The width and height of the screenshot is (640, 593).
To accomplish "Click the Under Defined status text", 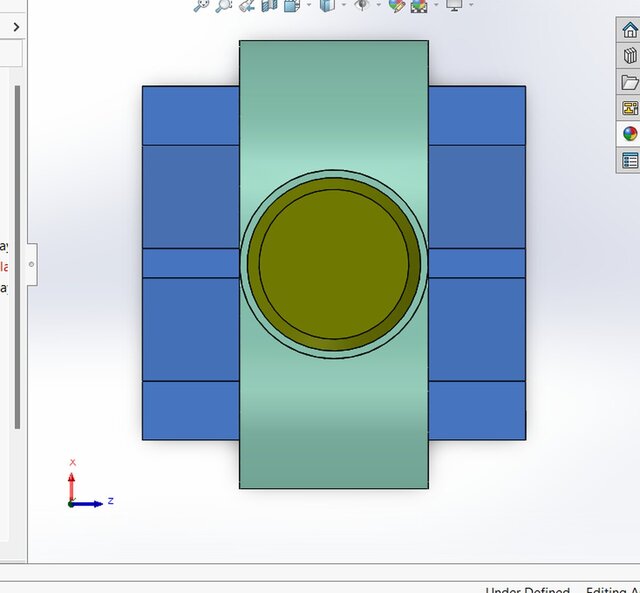I will point(527,590).
